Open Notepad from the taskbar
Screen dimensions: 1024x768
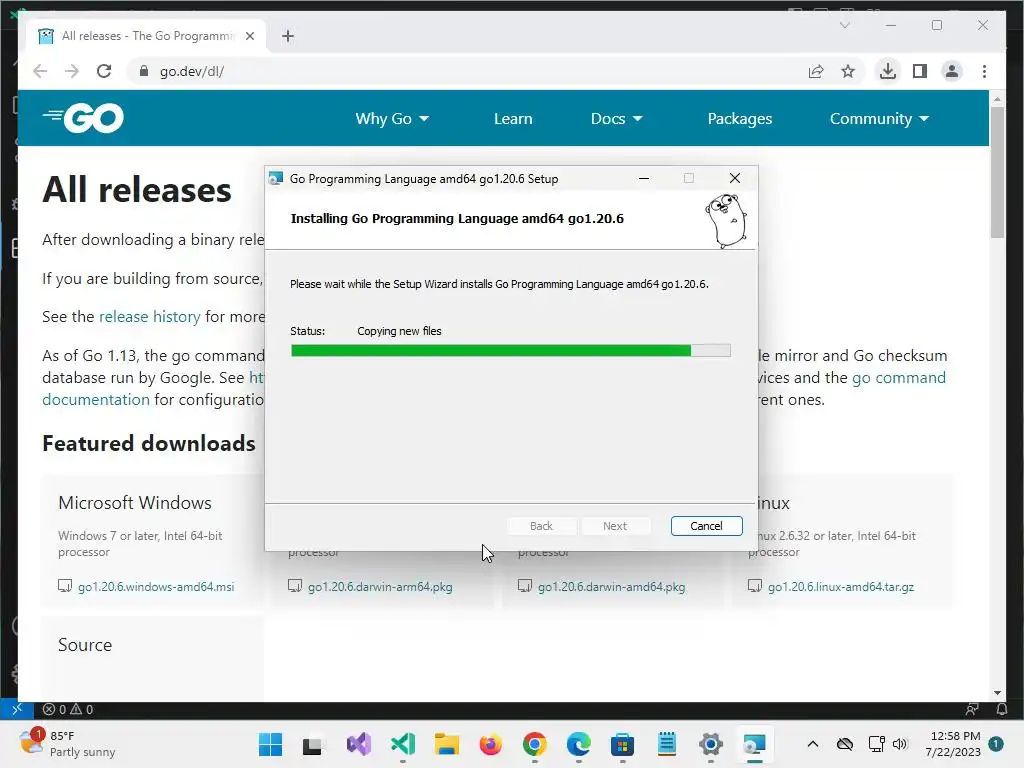(x=667, y=744)
